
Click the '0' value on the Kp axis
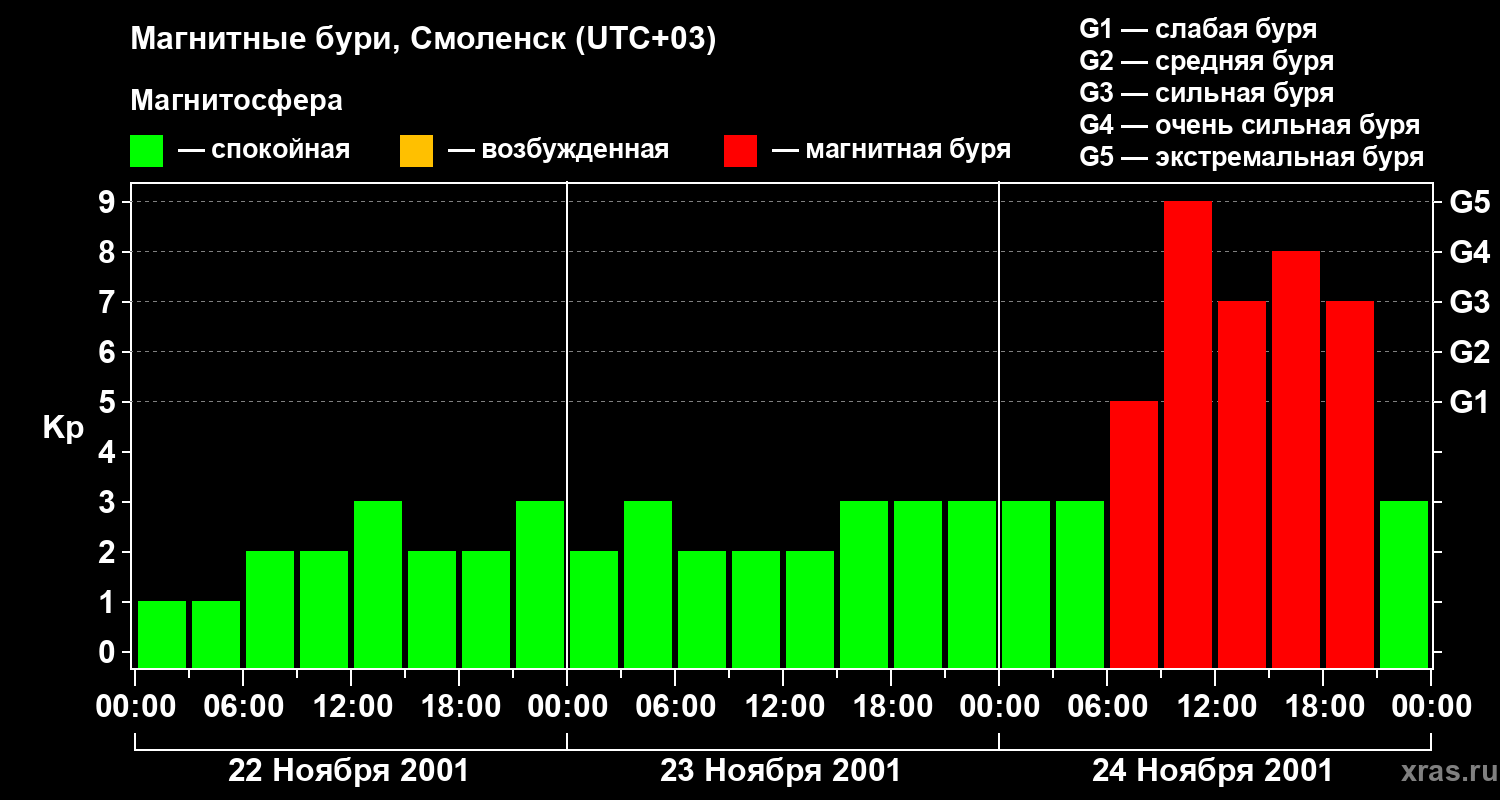tap(109, 652)
